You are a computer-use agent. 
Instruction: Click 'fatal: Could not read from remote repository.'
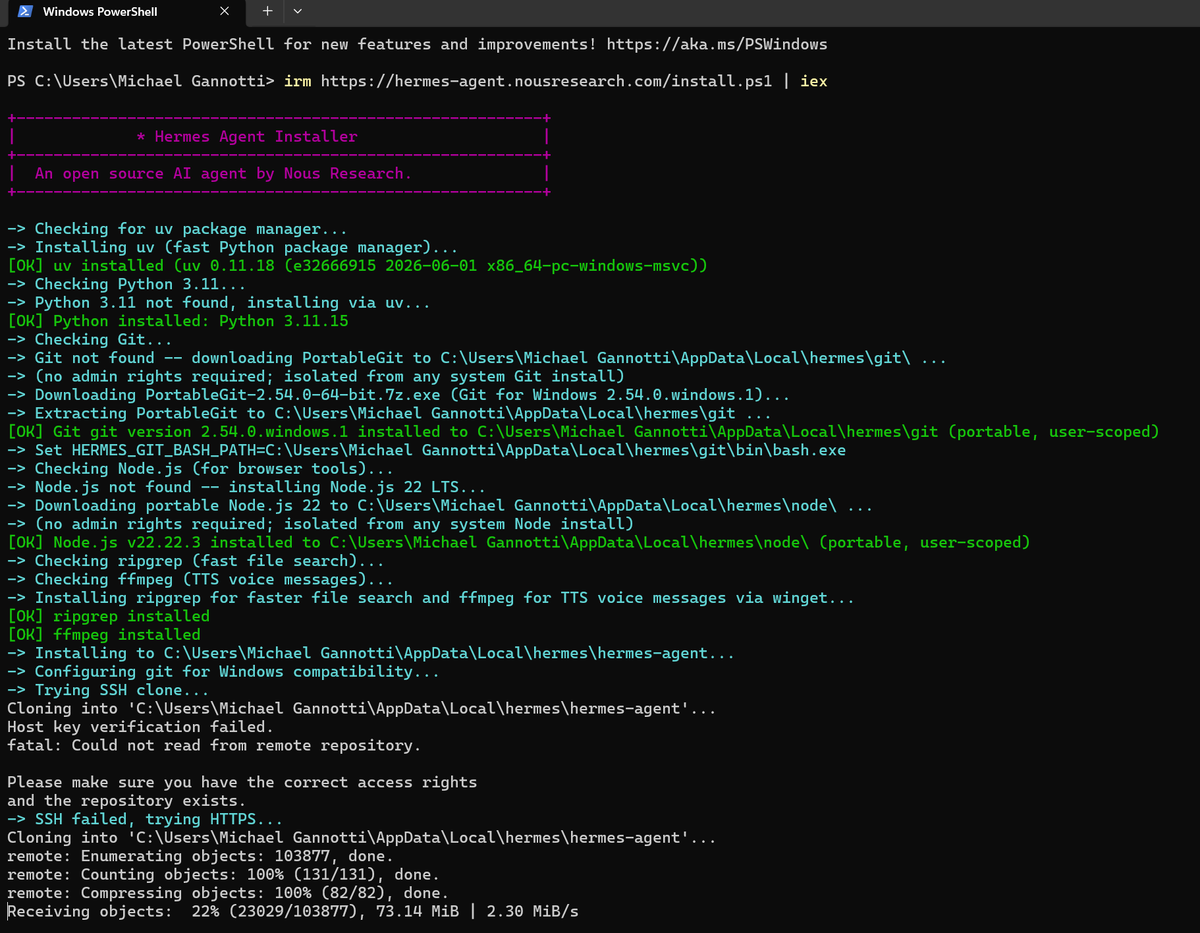pyautogui.click(x=214, y=745)
